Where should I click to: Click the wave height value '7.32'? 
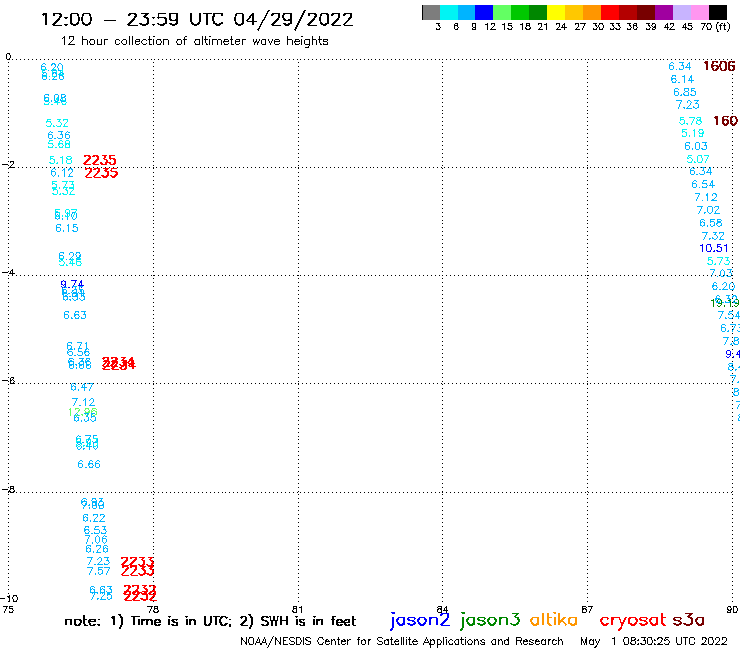pyautogui.click(x=713, y=236)
